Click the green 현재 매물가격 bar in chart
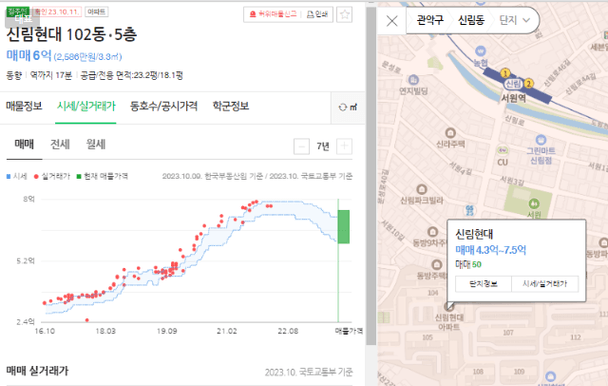This screenshot has width=608, height=386. coord(344,227)
